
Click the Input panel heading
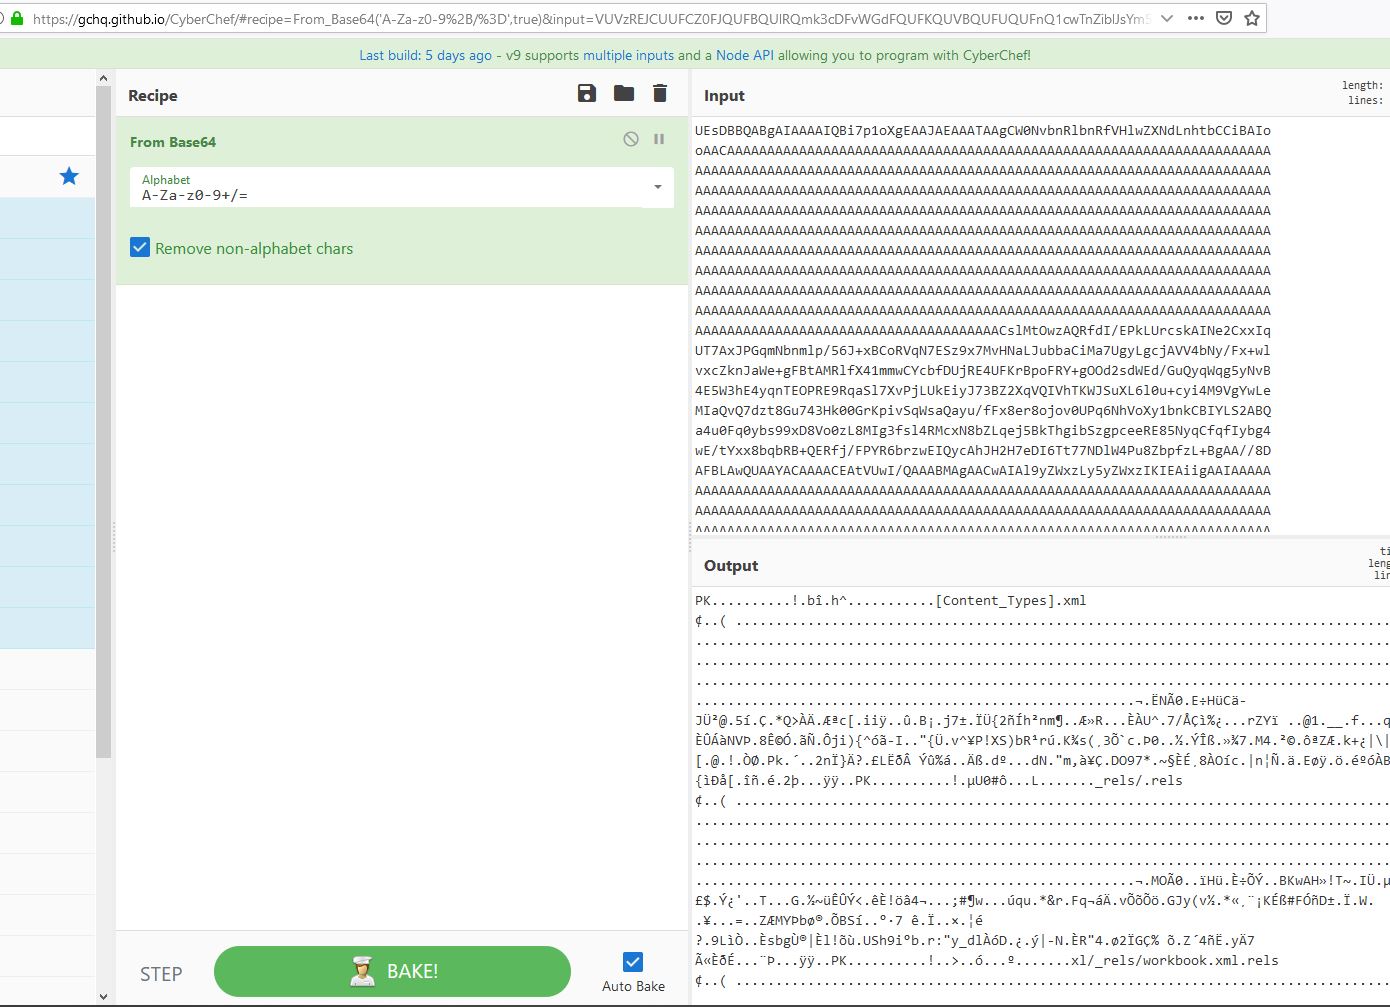pos(724,95)
